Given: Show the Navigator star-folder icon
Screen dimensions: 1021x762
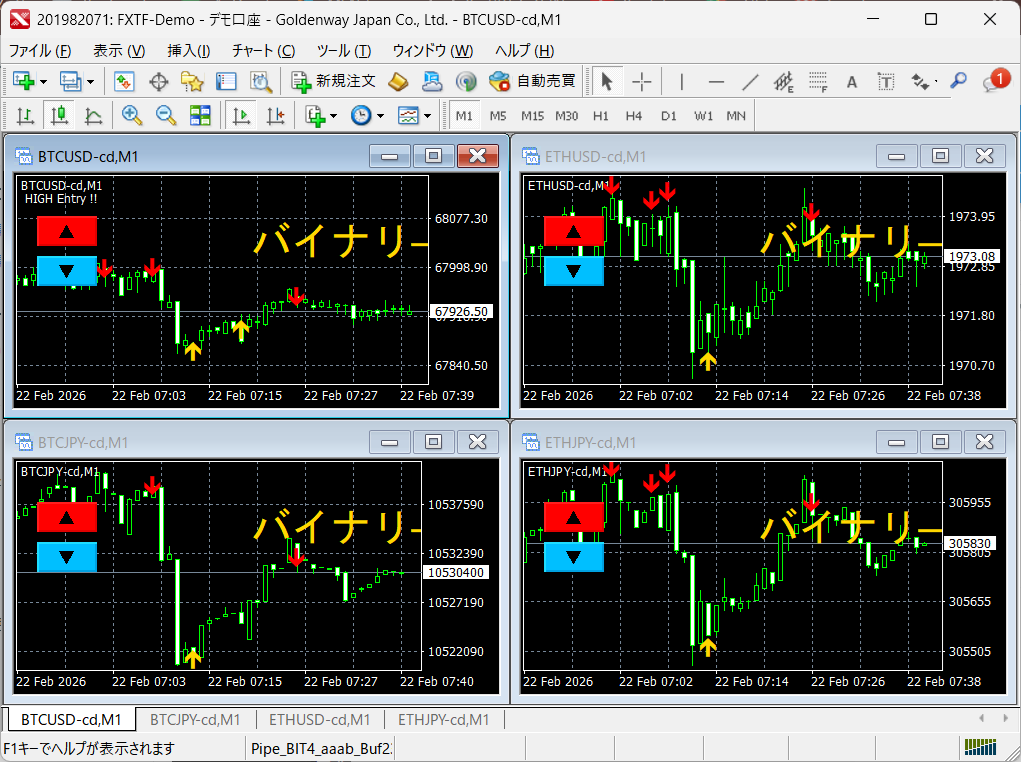Looking at the screenshot, I should (192, 81).
